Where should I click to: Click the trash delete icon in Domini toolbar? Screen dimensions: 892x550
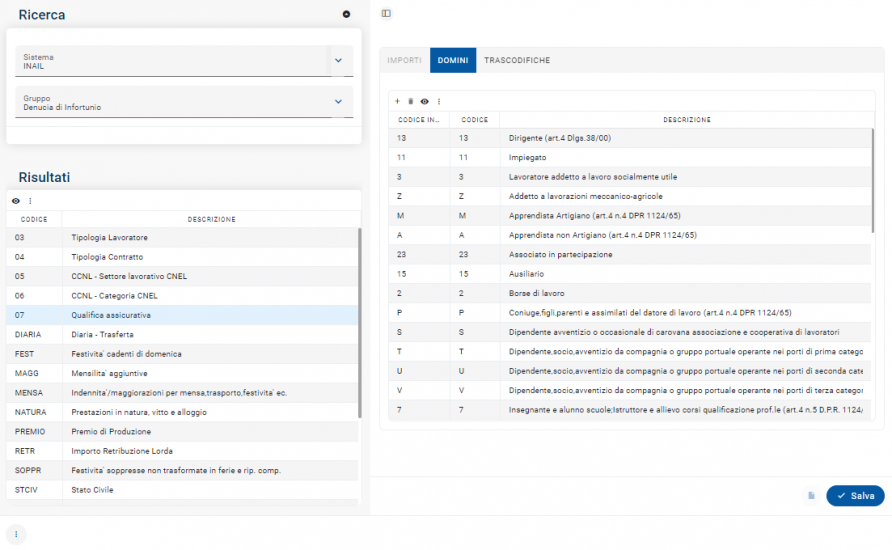[410, 102]
